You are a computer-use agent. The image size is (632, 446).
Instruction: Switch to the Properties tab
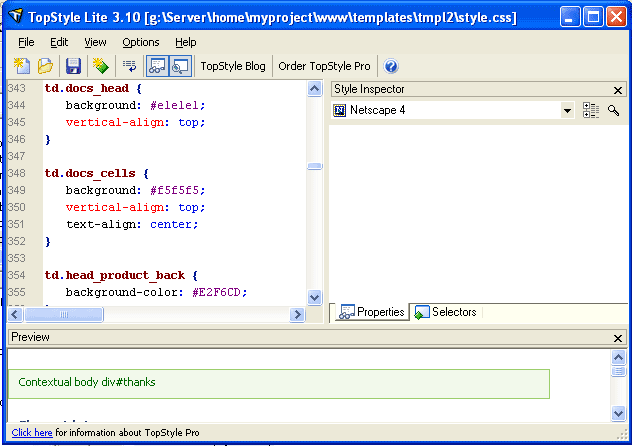371,312
